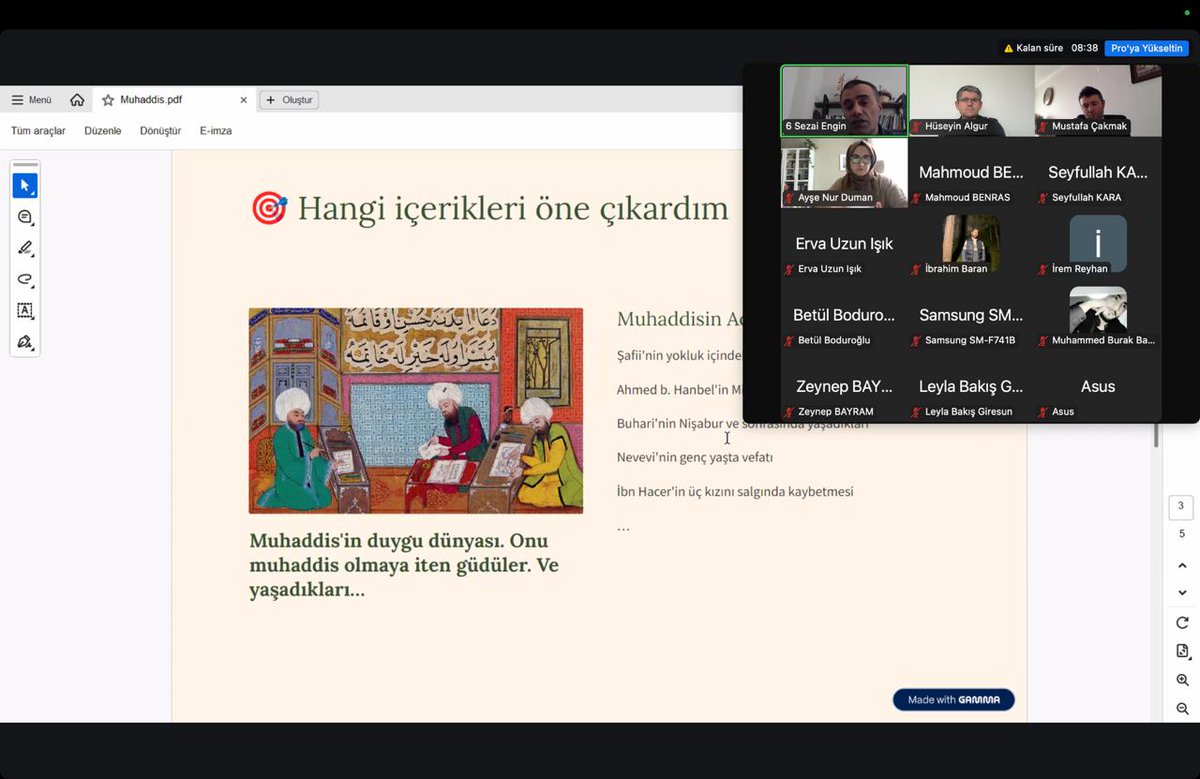Select the lasso markup tool
Image resolution: width=1200 pixels, height=779 pixels.
[25, 280]
